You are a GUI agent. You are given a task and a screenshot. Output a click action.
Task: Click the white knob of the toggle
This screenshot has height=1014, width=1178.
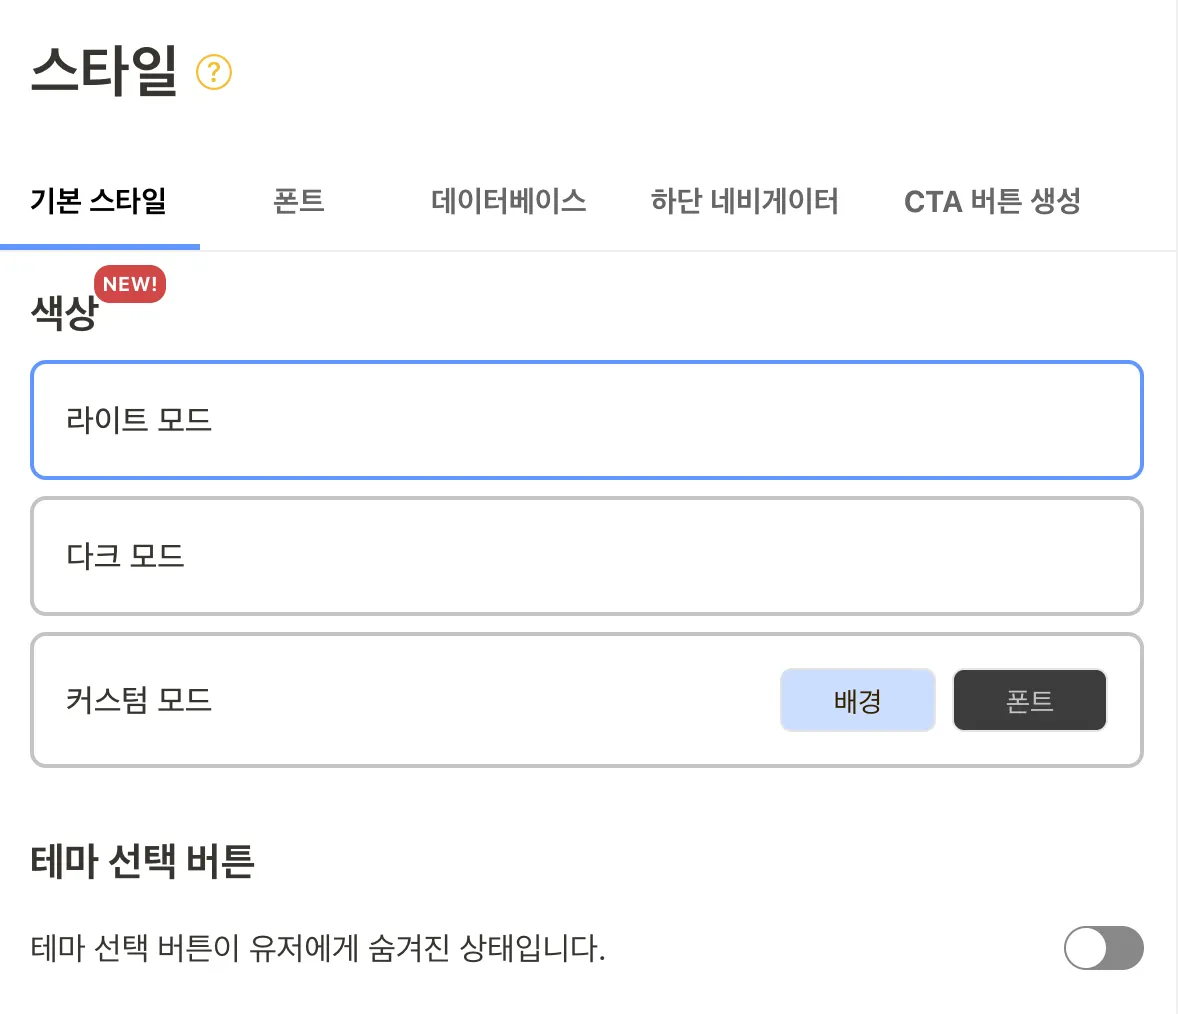[x=1086, y=948]
